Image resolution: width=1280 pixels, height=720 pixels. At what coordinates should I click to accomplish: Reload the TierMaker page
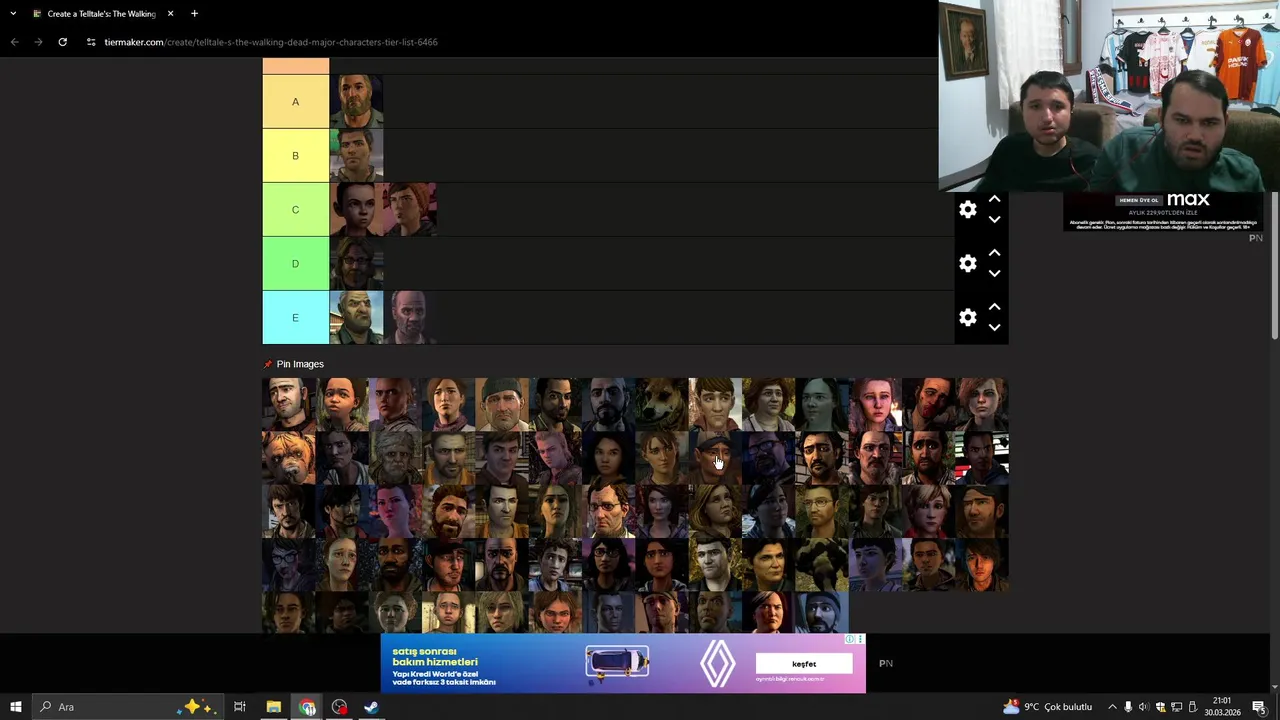(x=62, y=42)
